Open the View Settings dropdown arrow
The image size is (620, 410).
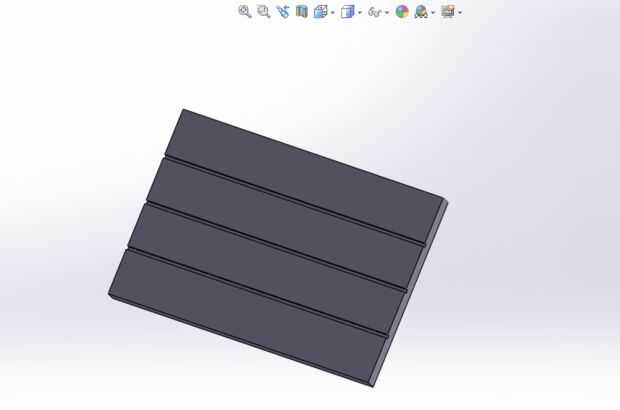(460, 13)
